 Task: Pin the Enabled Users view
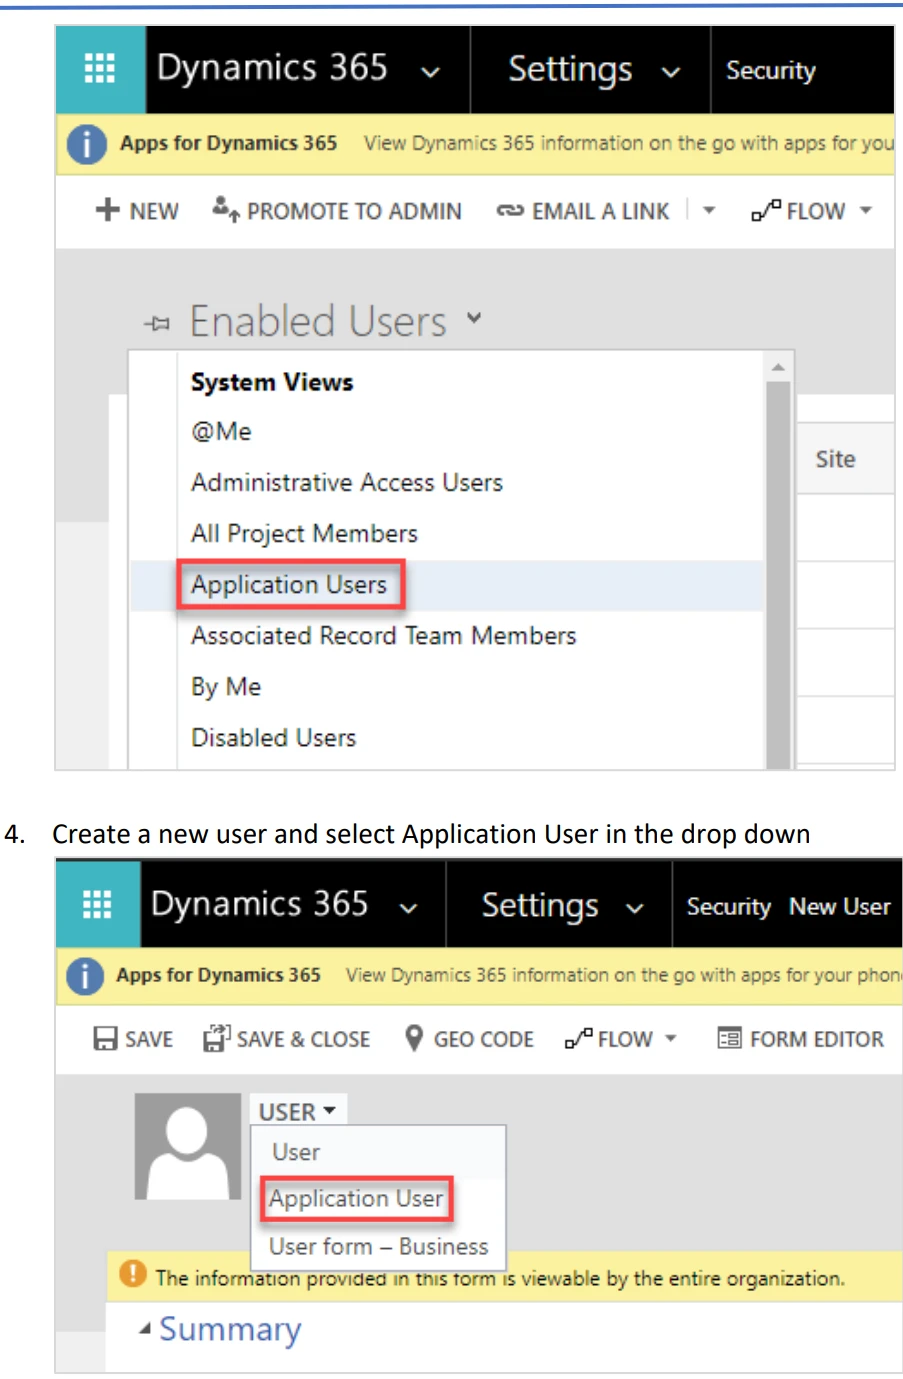157,323
